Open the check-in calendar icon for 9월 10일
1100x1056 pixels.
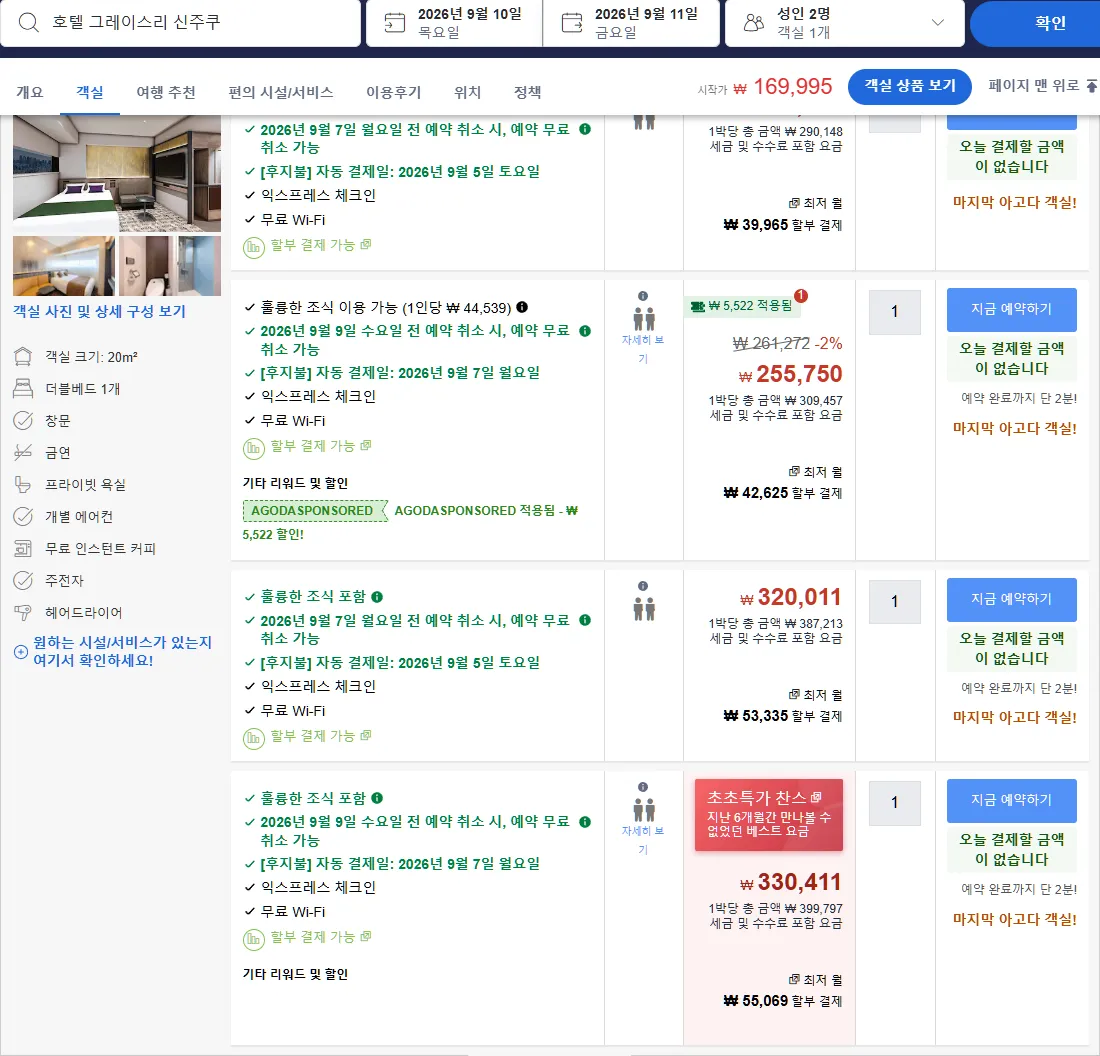click(x=395, y=22)
